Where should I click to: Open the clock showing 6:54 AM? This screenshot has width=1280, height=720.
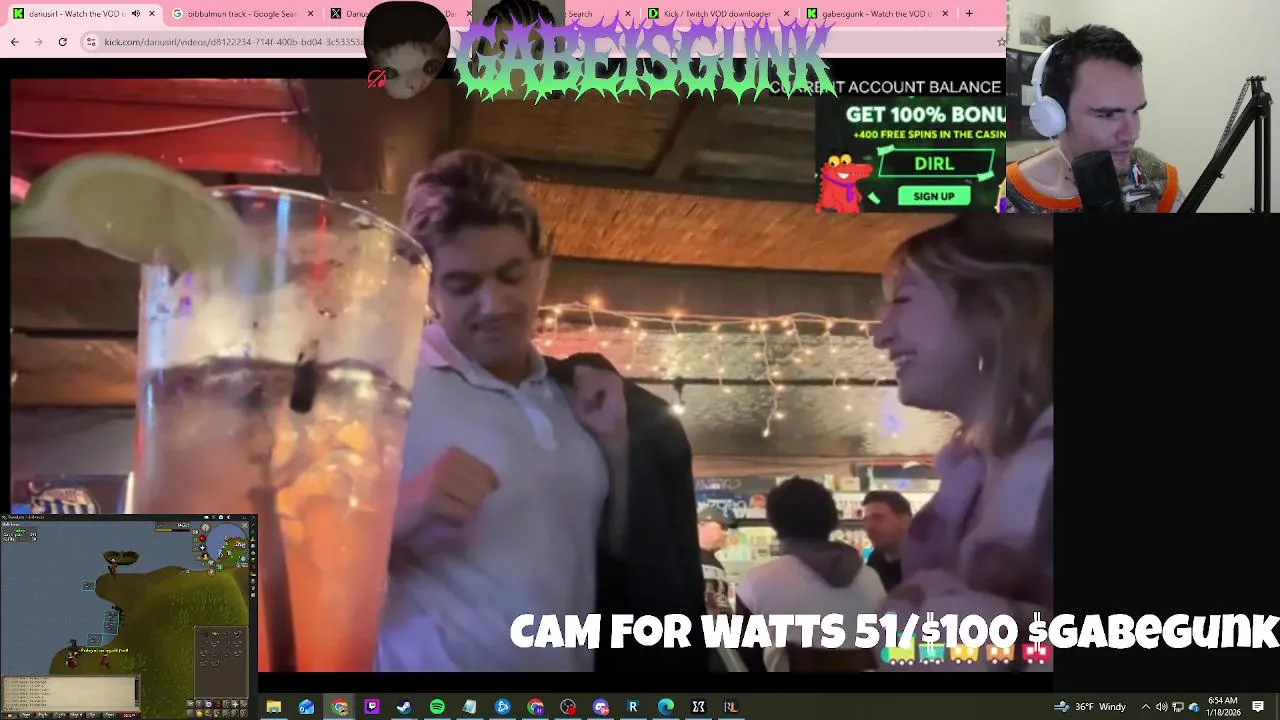[x=1222, y=707]
